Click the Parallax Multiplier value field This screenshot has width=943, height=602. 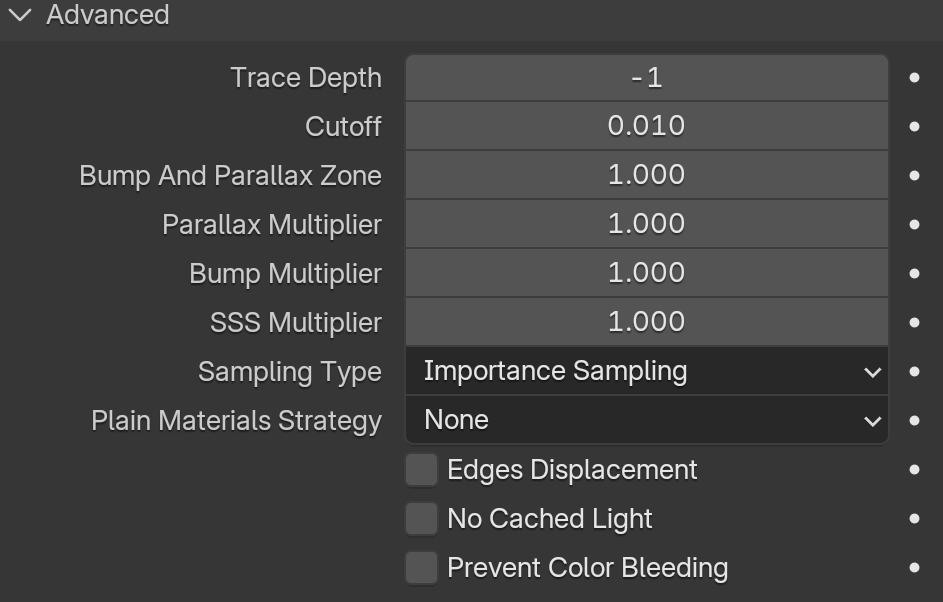(x=647, y=224)
